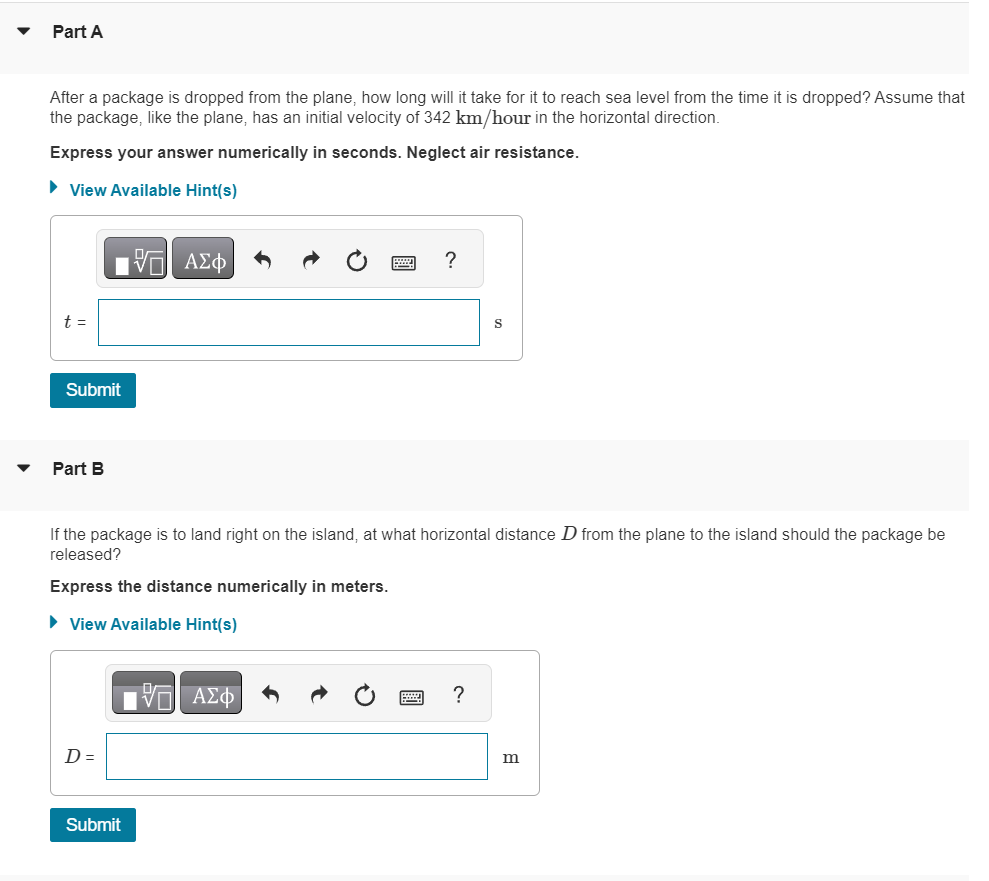Image resolution: width=989 pixels, height=881 pixels.
Task: Select the Greek letters ΑΣΦ icon in Part B
Action: pos(211,692)
